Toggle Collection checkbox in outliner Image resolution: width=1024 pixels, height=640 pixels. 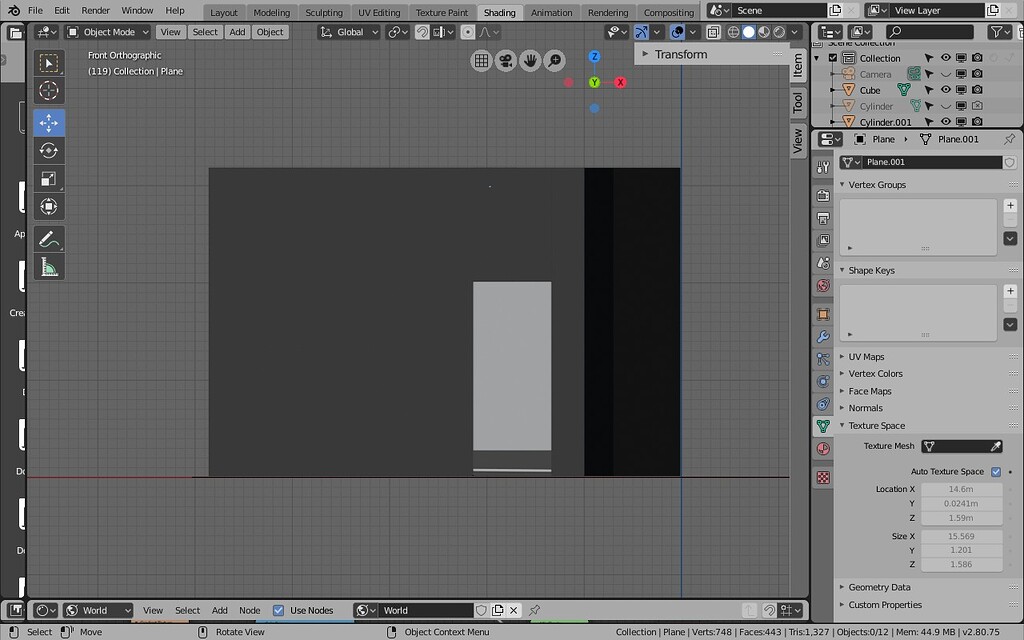coord(833,58)
